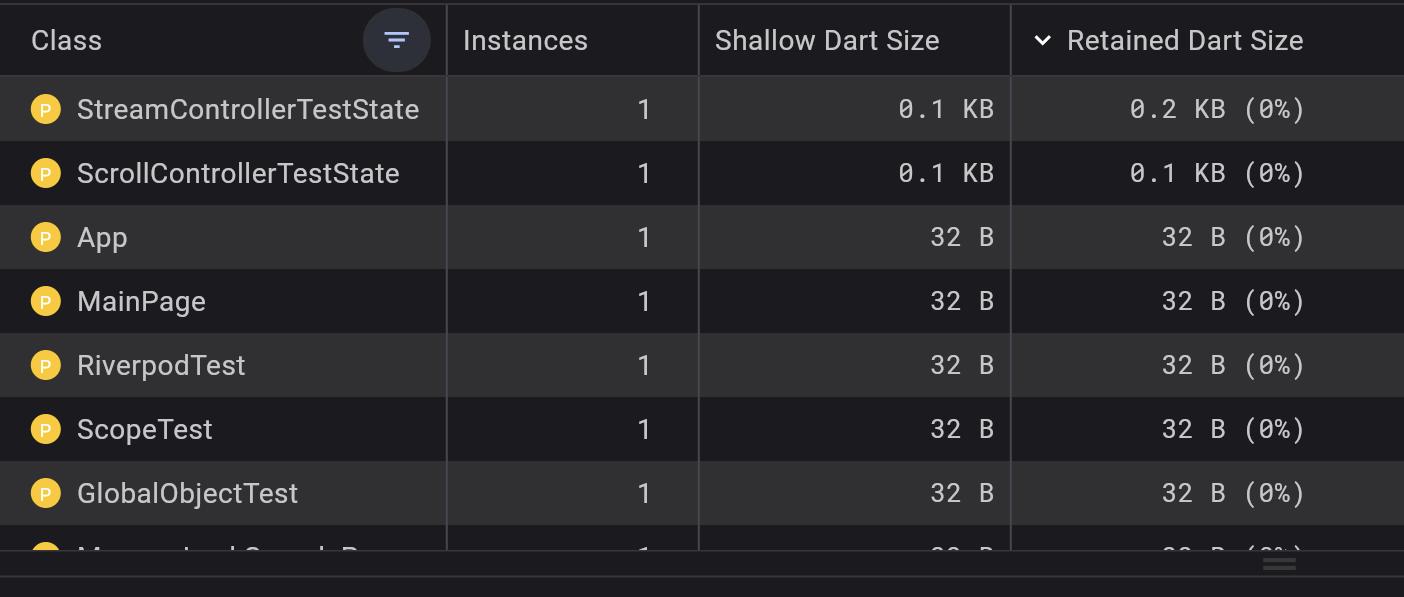1404x597 pixels.
Task: Select the ScrollControllerTestState class name
Action: [238, 173]
